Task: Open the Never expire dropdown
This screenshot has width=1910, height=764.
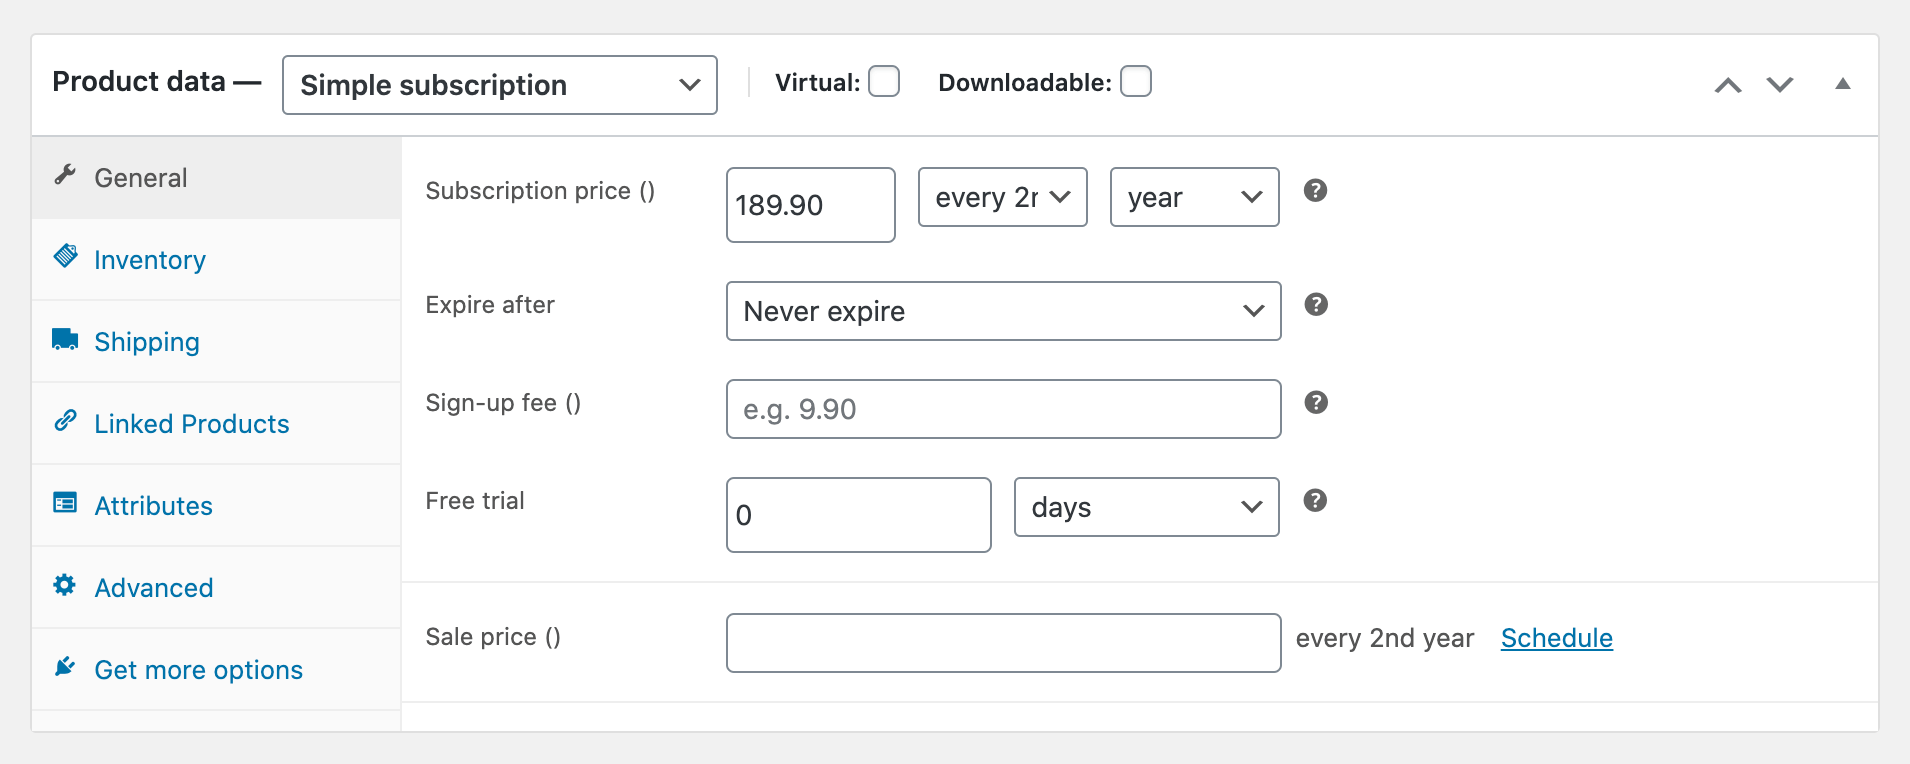Action: pyautogui.click(x=1004, y=311)
